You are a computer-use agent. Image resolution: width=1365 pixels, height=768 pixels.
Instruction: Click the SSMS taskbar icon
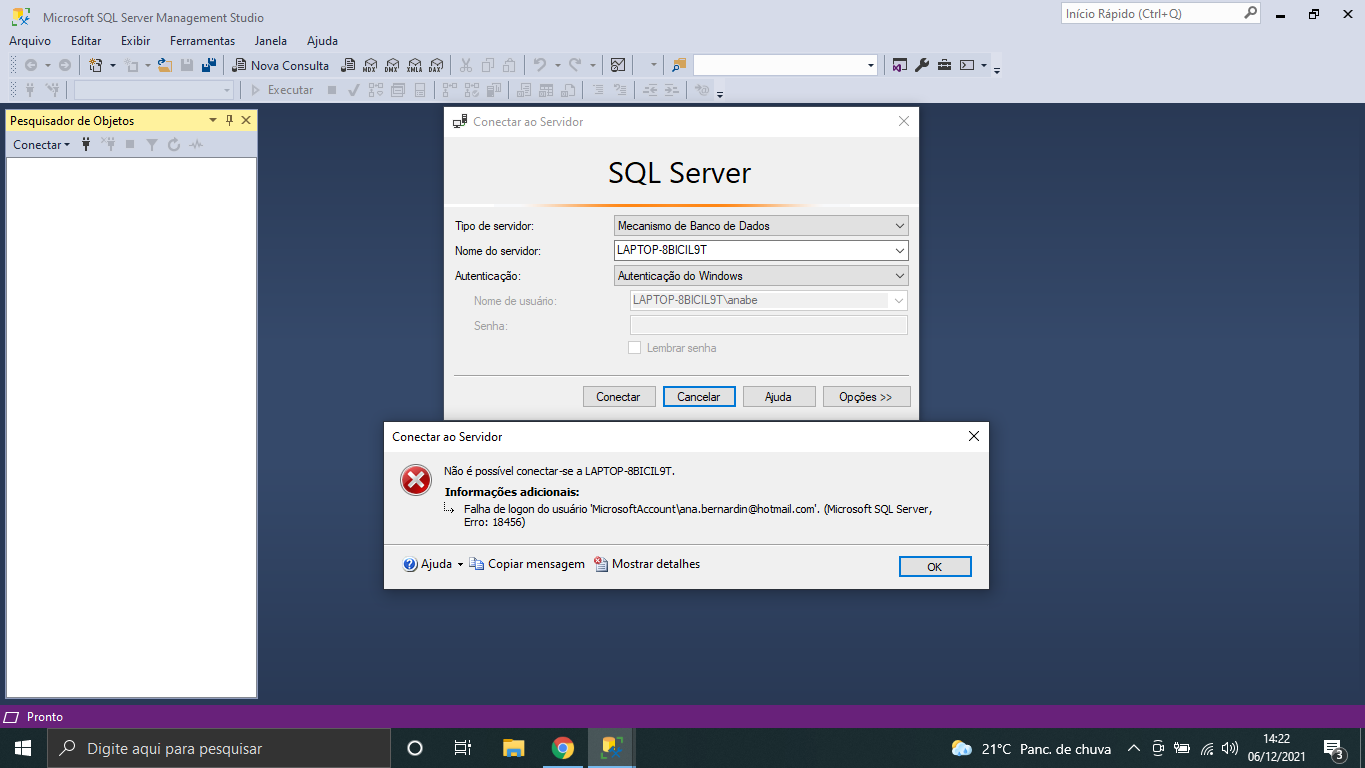612,748
